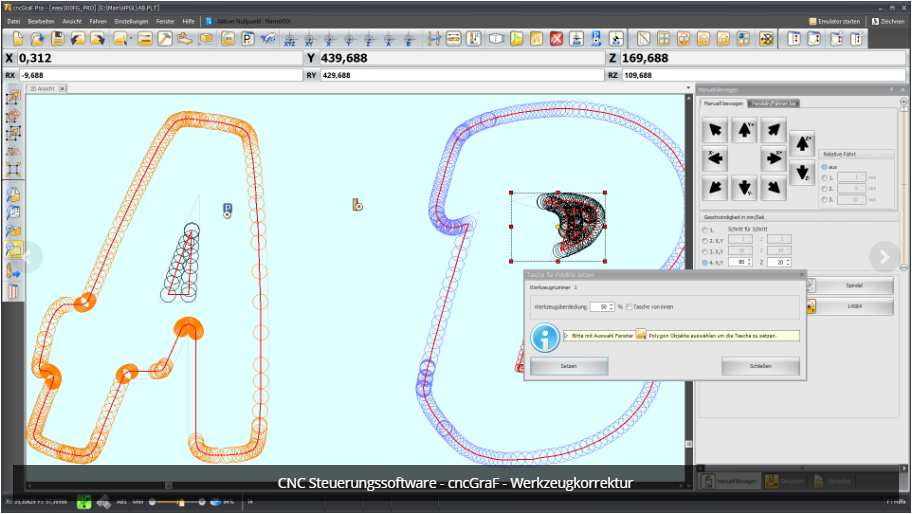Select speed option 4. X,Y radio button
This screenshot has width=912, height=514.
coord(705,262)
